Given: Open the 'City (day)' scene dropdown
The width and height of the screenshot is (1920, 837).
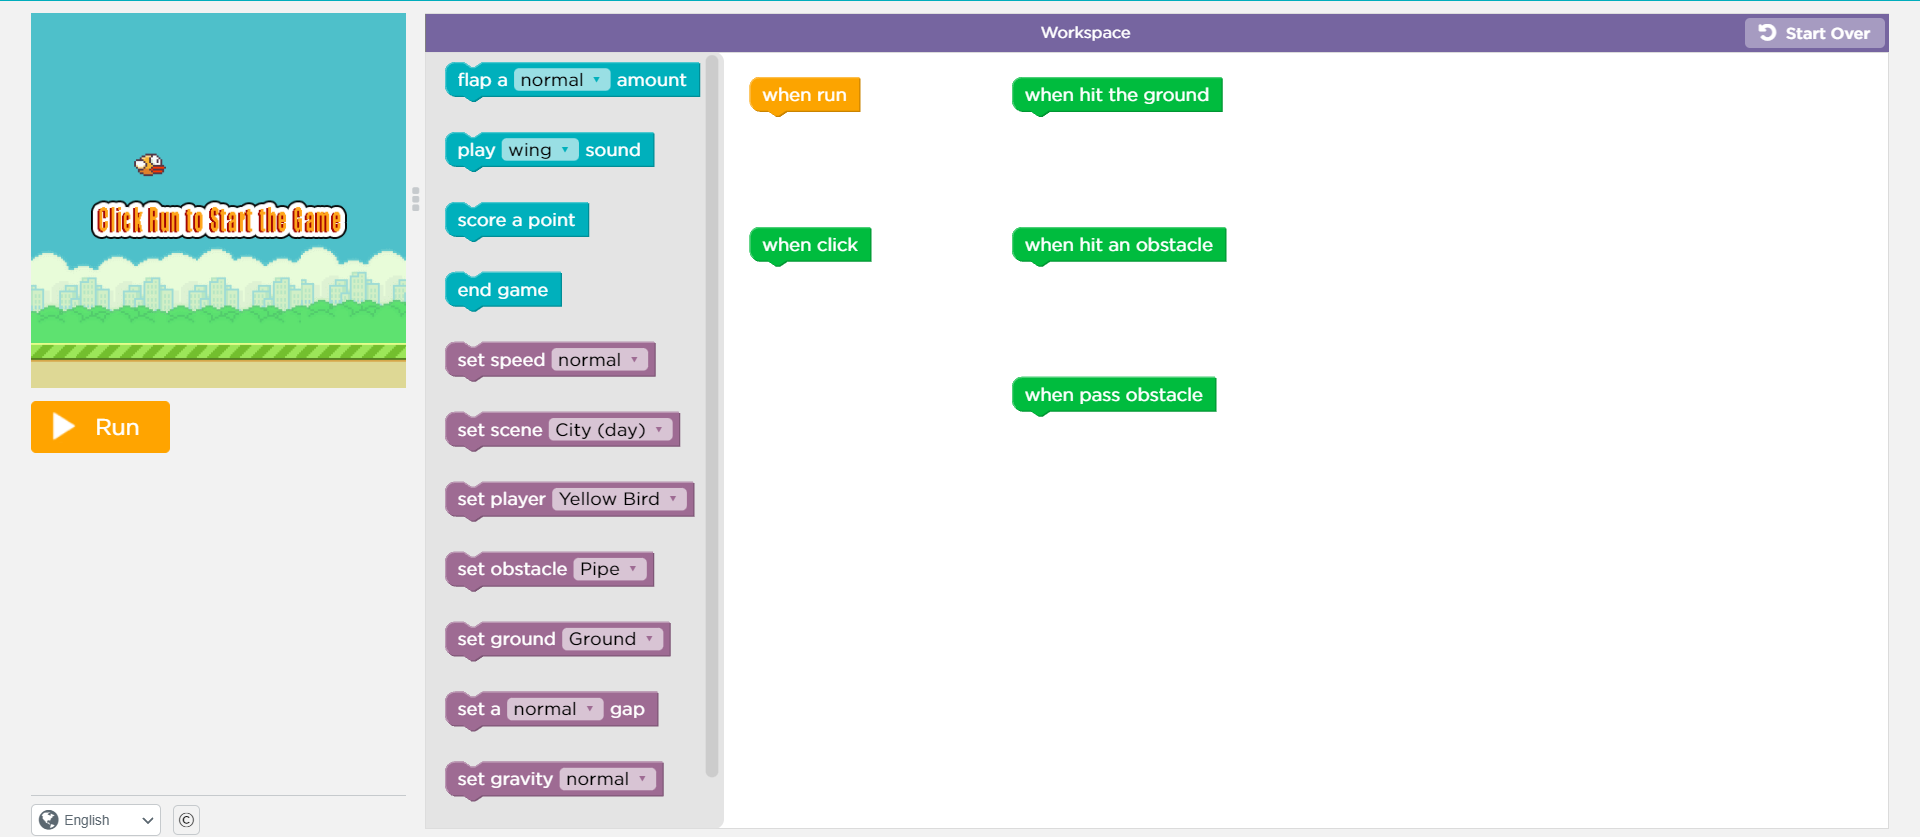Looking at the screenshot, I should pyautogui.click(x=610, y=430).
